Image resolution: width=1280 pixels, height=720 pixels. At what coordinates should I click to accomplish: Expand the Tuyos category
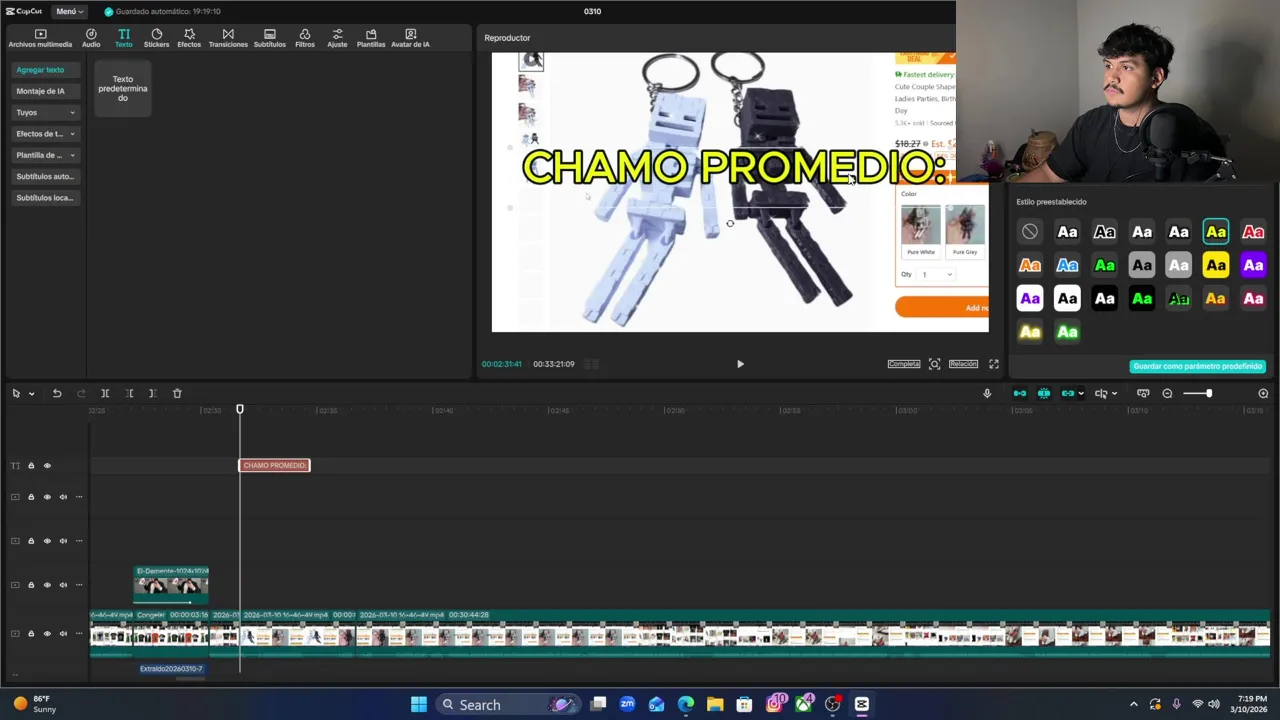tap(45, 112)
